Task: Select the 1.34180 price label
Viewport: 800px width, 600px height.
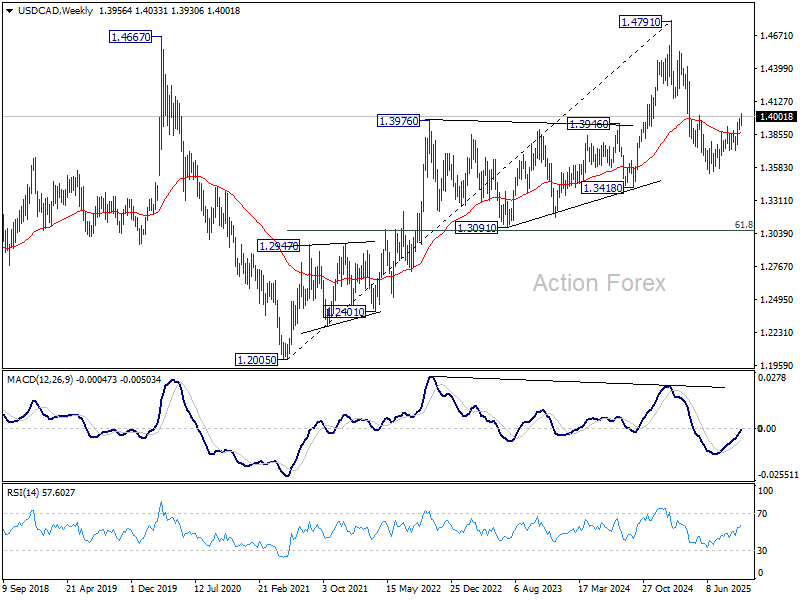Action: click(x=603, y=188)
